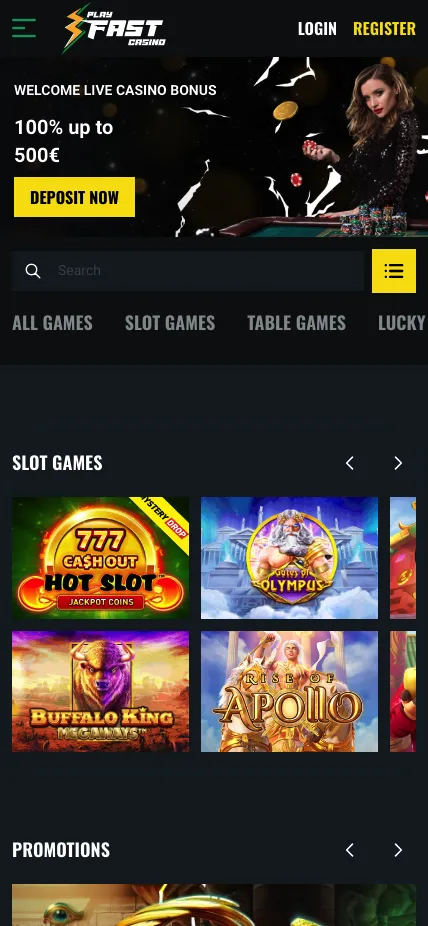This screenshot has width=428, height=926.
Task: Click the Deposit Now button
Action: 74,197
